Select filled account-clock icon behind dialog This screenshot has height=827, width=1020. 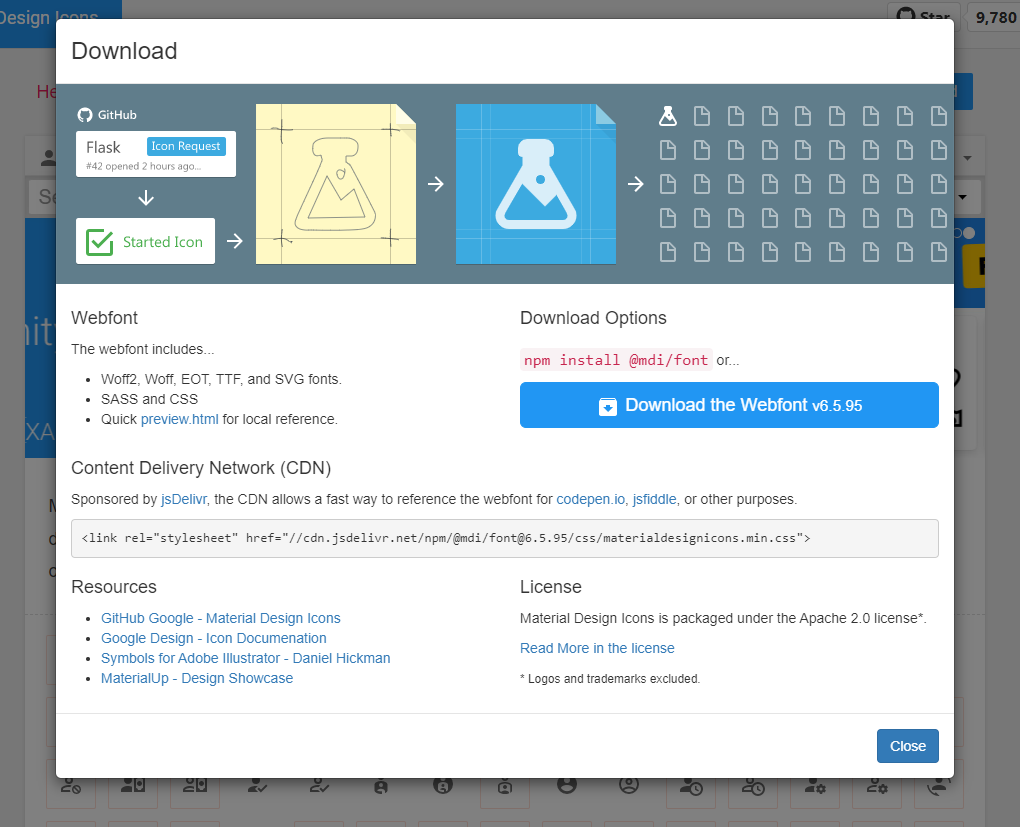coord(691,786)
